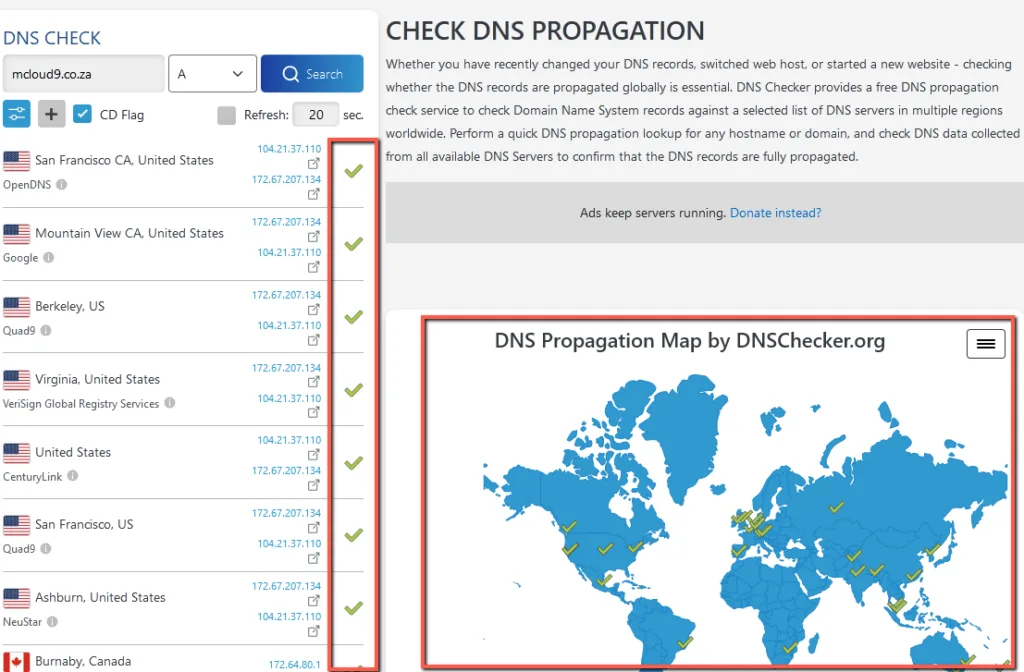Screen dimensions: 1024x672
Task: Click 104.21.37.110 in Virginia VeriSign row
Action: click(x=289, y=398)
